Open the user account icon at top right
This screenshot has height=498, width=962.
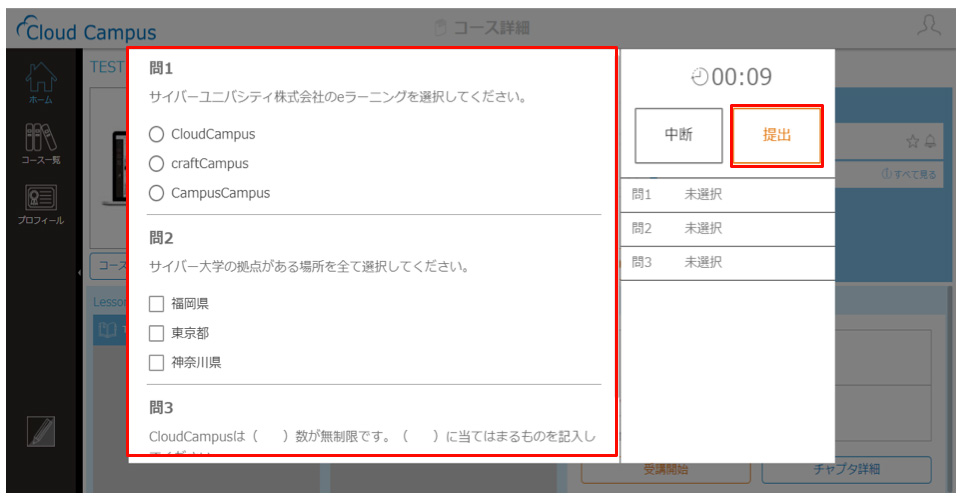930,27
